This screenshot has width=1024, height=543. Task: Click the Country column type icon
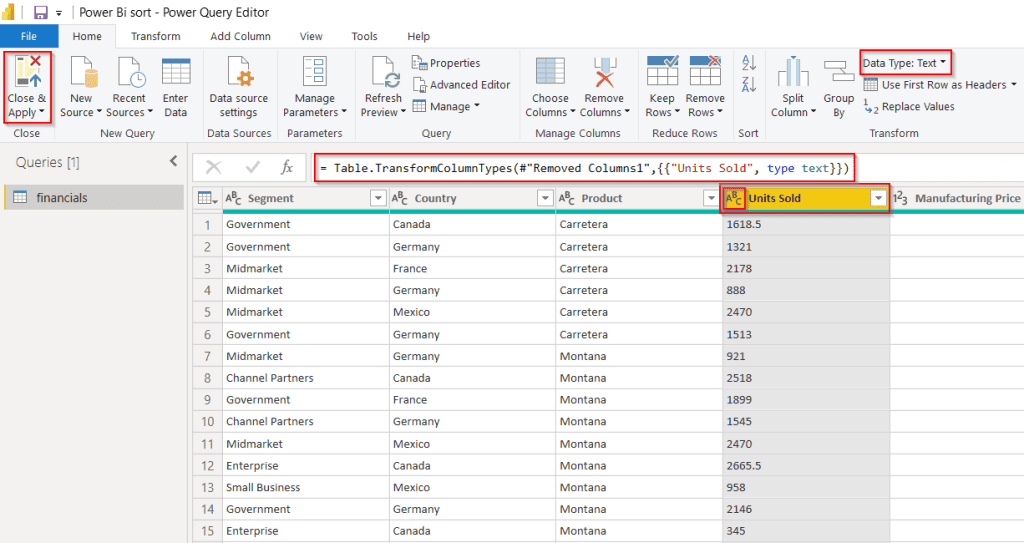point(400,198)
